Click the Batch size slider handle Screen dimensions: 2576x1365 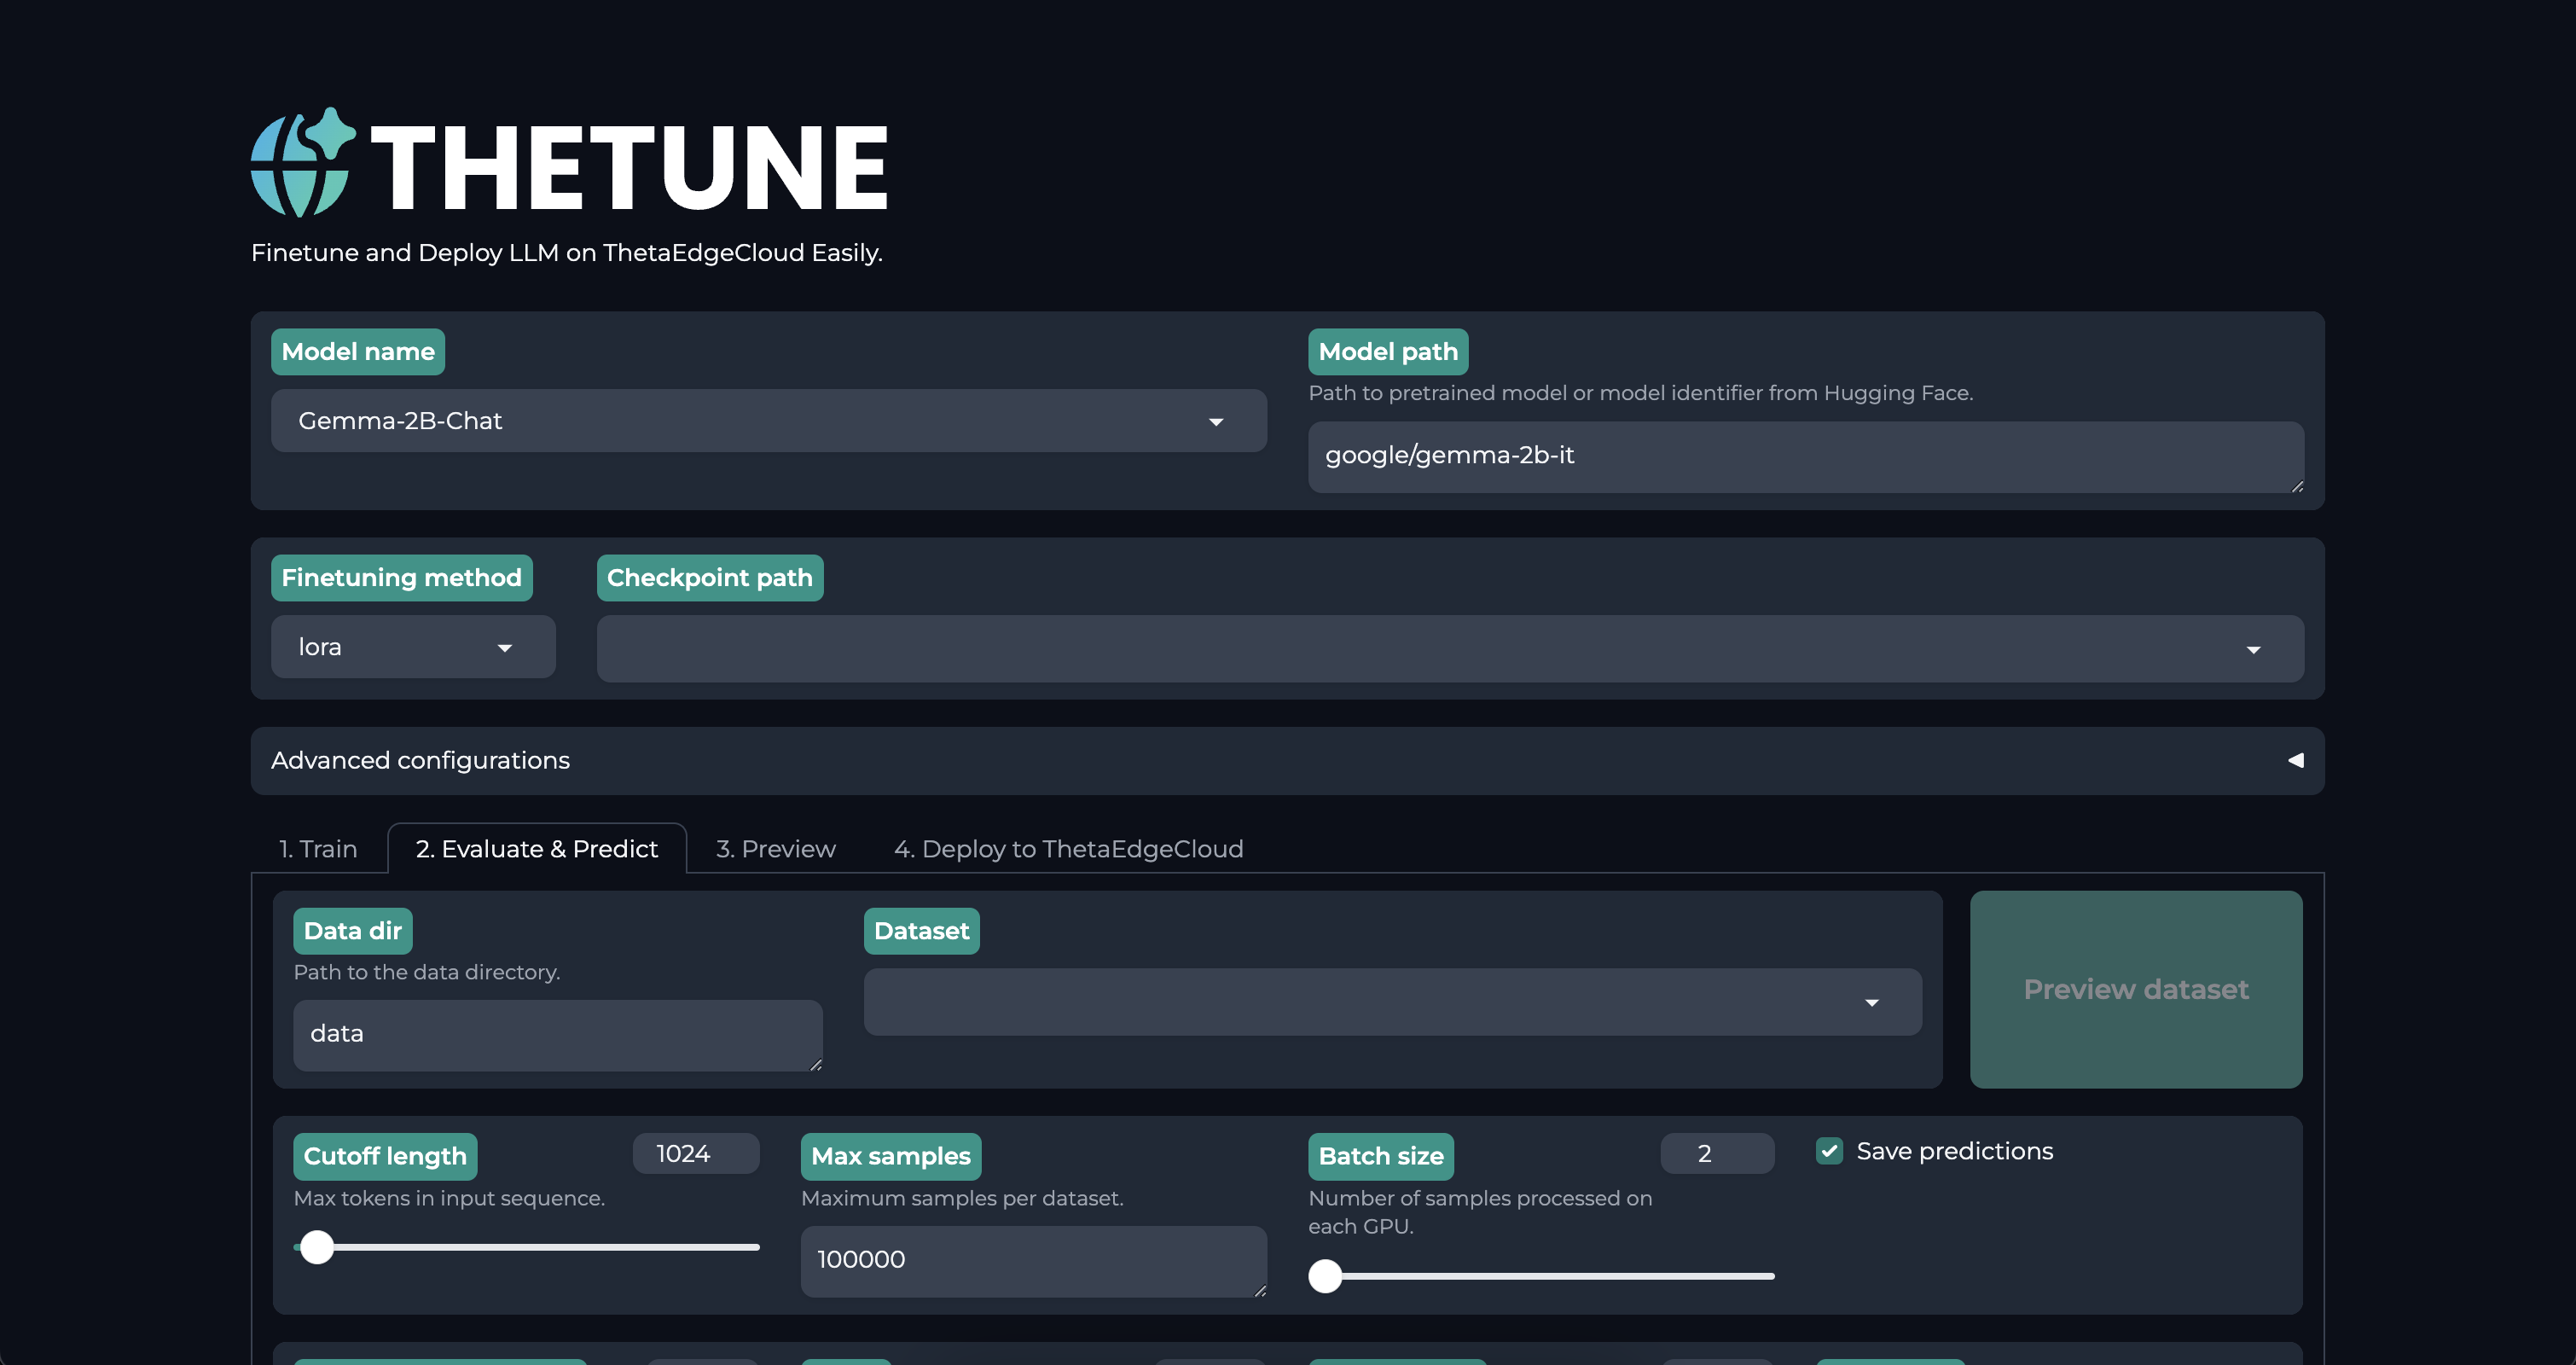[x=1325, y=1276]
